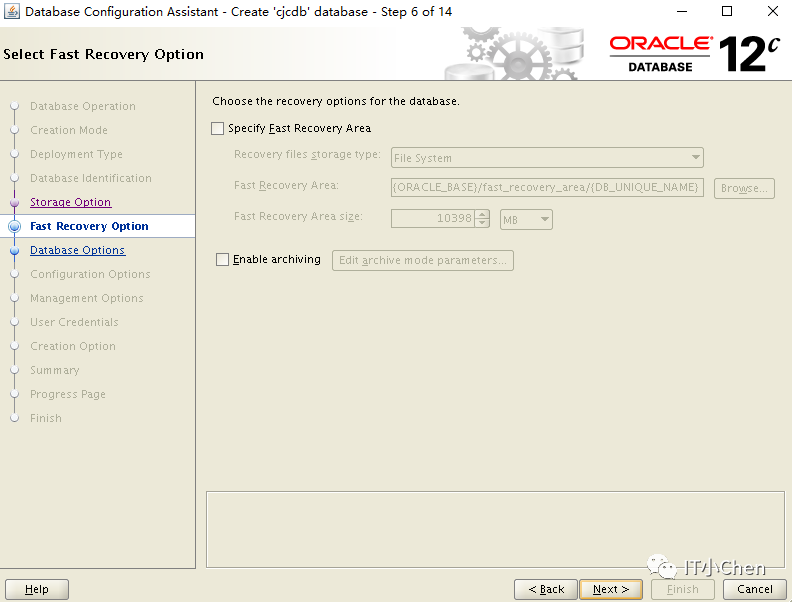Click User Credentials step label

pyautogui.click(x=74, y=322)
